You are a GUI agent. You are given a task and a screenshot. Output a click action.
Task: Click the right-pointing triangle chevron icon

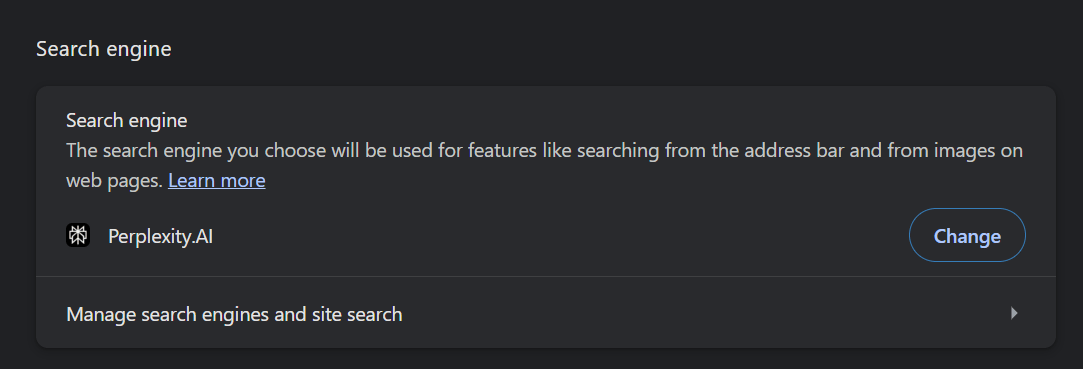tap(1014, 313)
